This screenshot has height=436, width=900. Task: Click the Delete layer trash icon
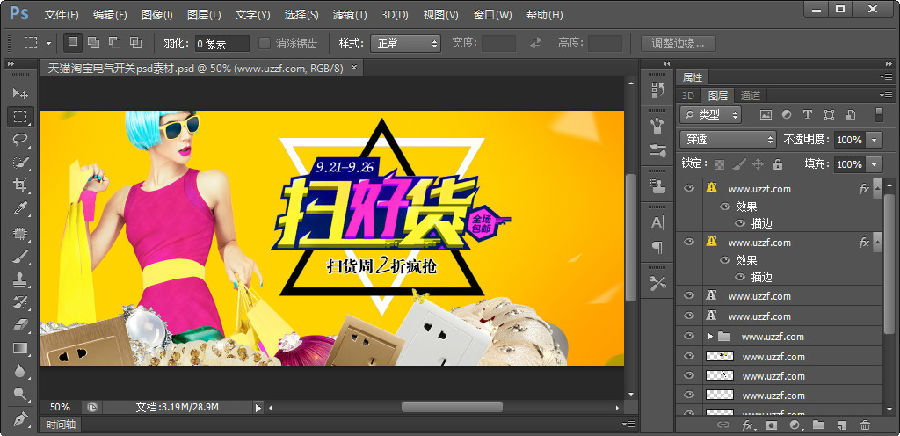(x=865, y=425)
